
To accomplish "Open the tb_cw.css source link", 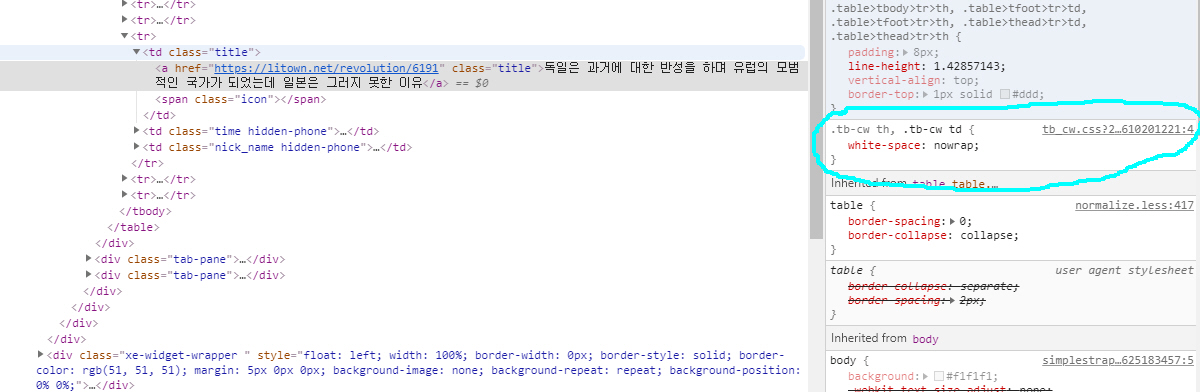I will click(x=1118, y=130).
